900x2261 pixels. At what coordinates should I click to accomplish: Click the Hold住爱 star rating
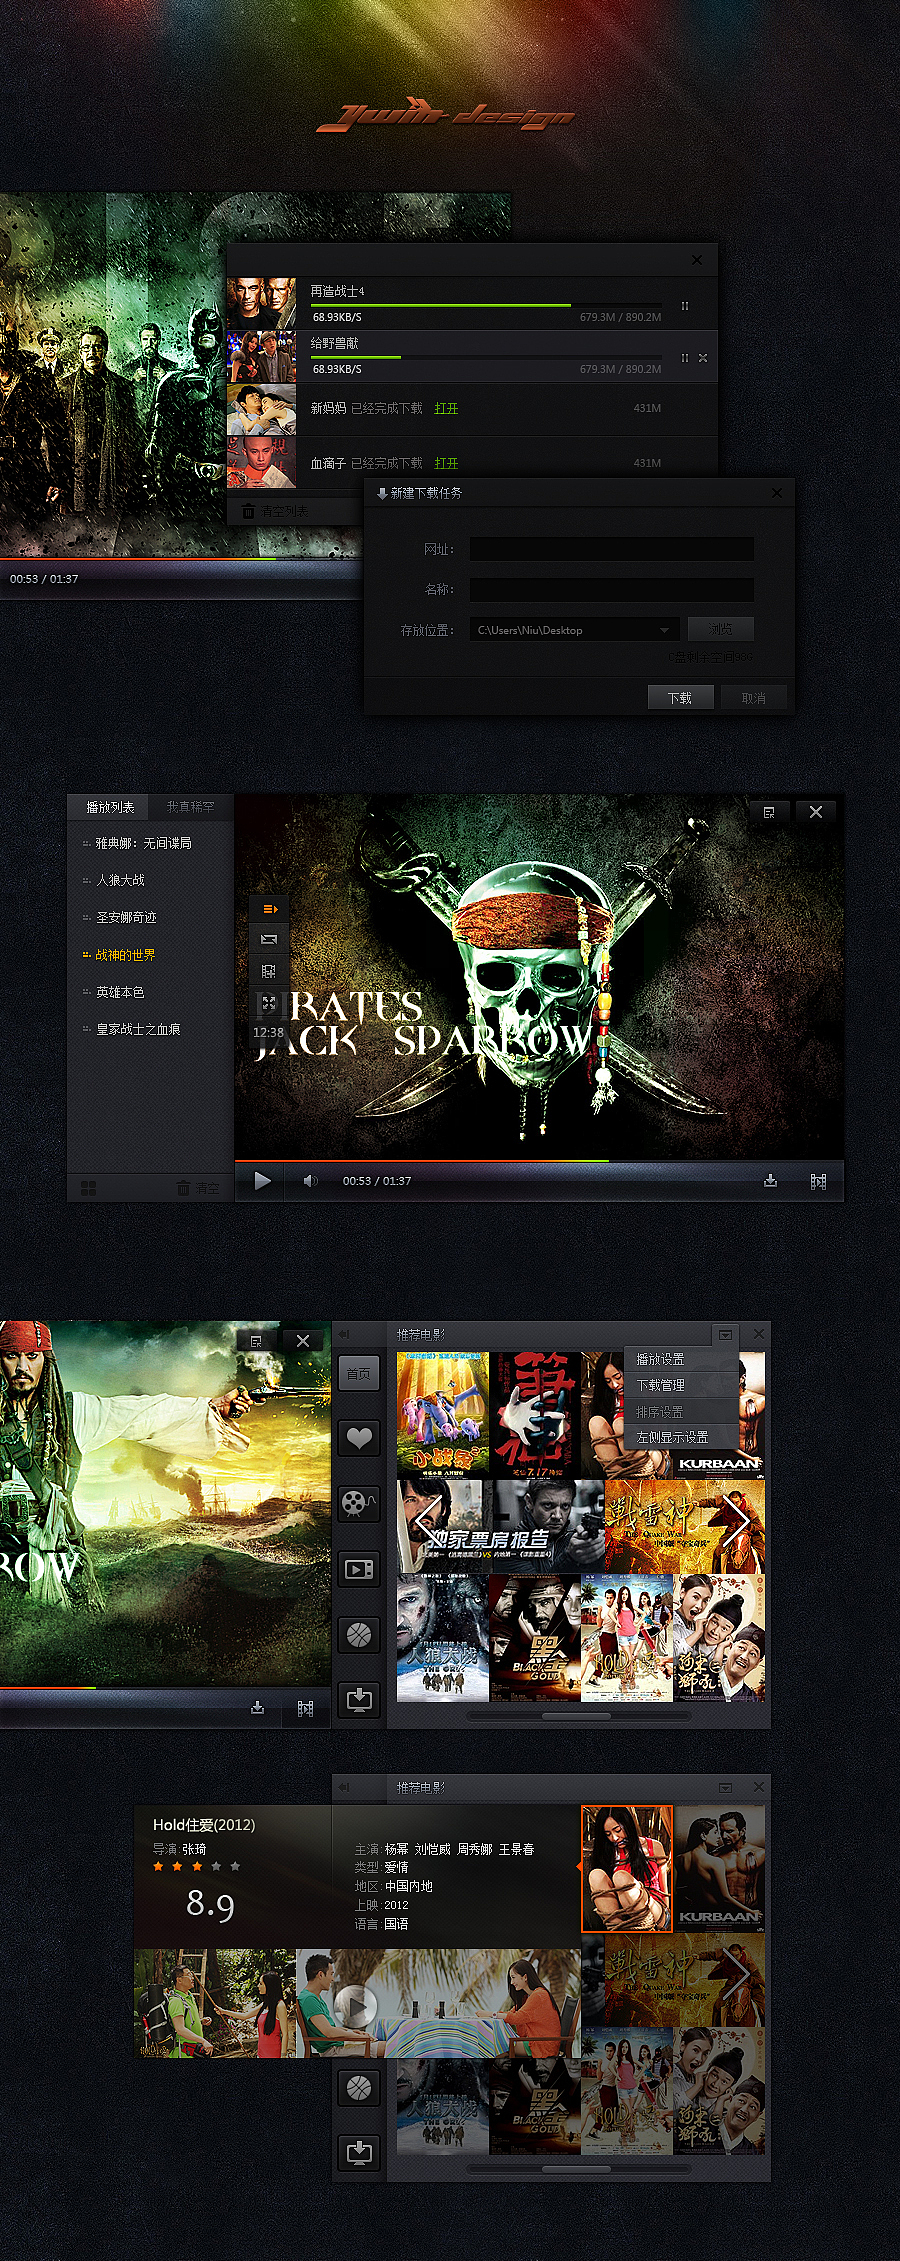(196, 1866)
